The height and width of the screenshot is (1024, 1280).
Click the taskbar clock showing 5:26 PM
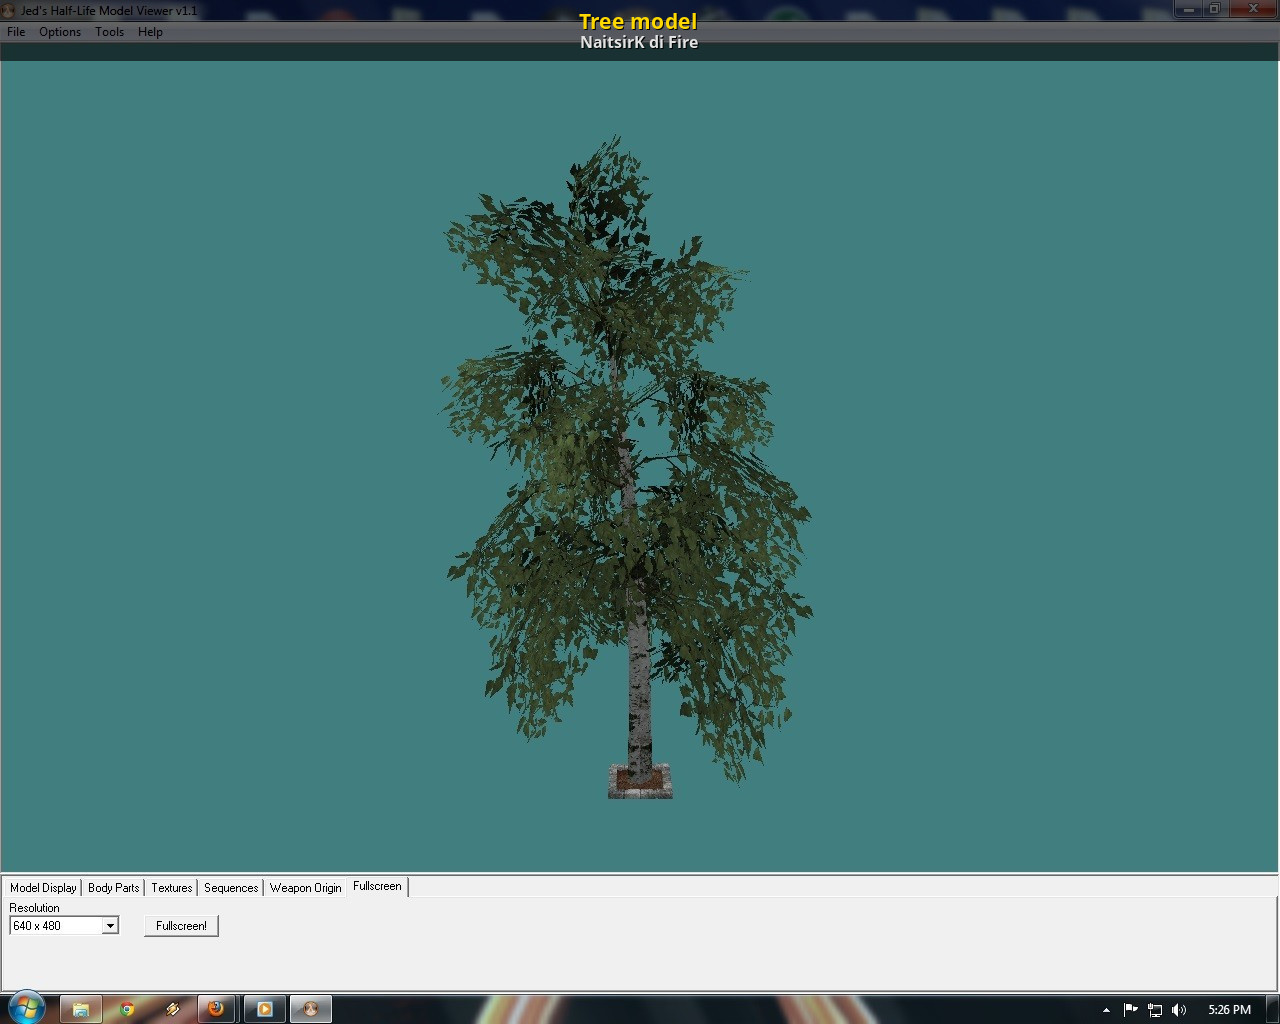coord(1229,1010)
